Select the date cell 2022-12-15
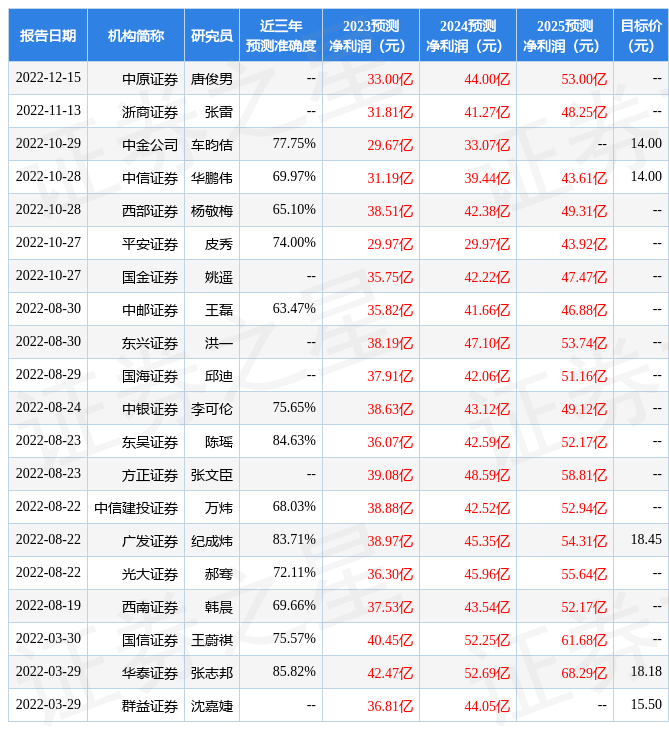The height and width of the screenshot is (730, 669). point(48,77)
